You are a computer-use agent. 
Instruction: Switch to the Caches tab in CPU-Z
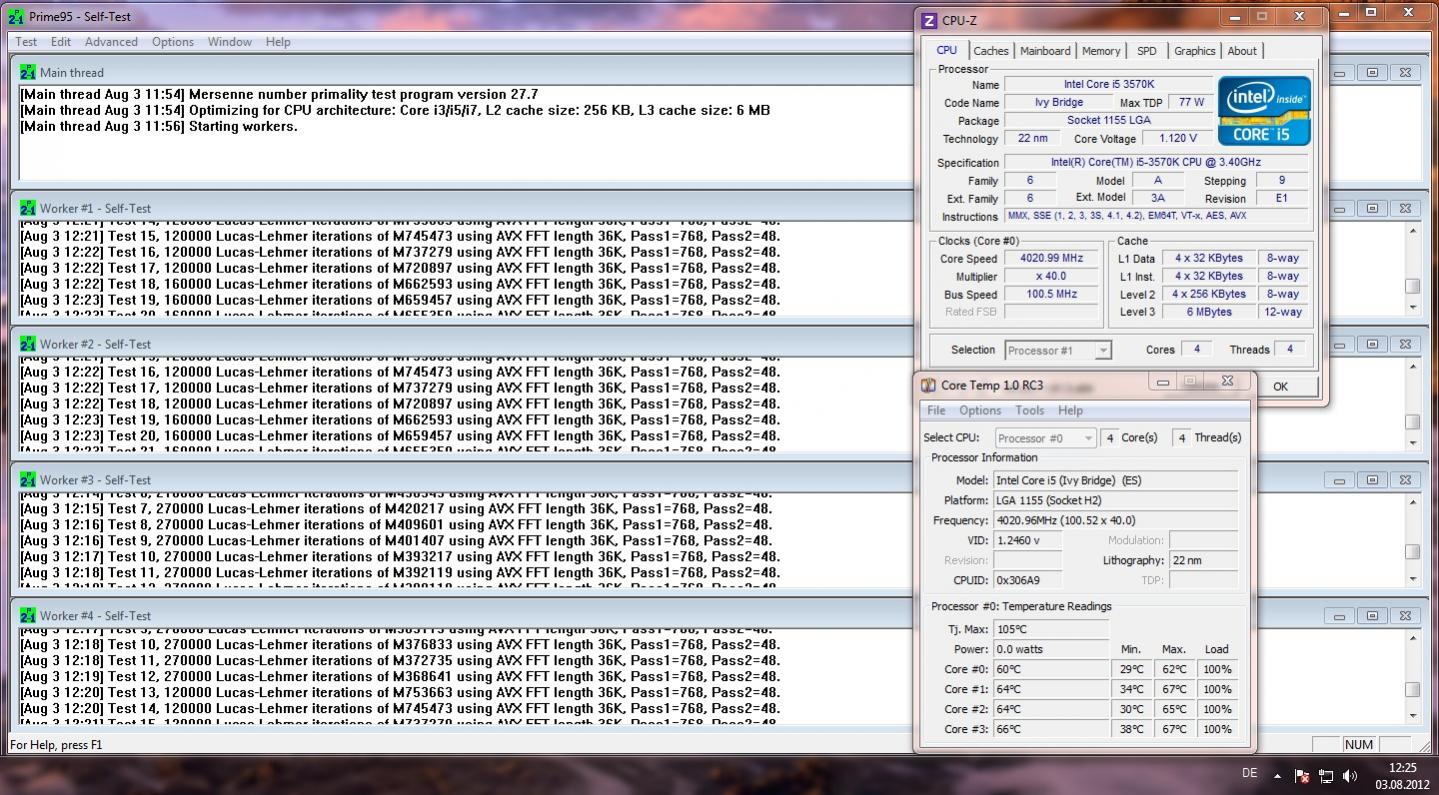point(991,51)
